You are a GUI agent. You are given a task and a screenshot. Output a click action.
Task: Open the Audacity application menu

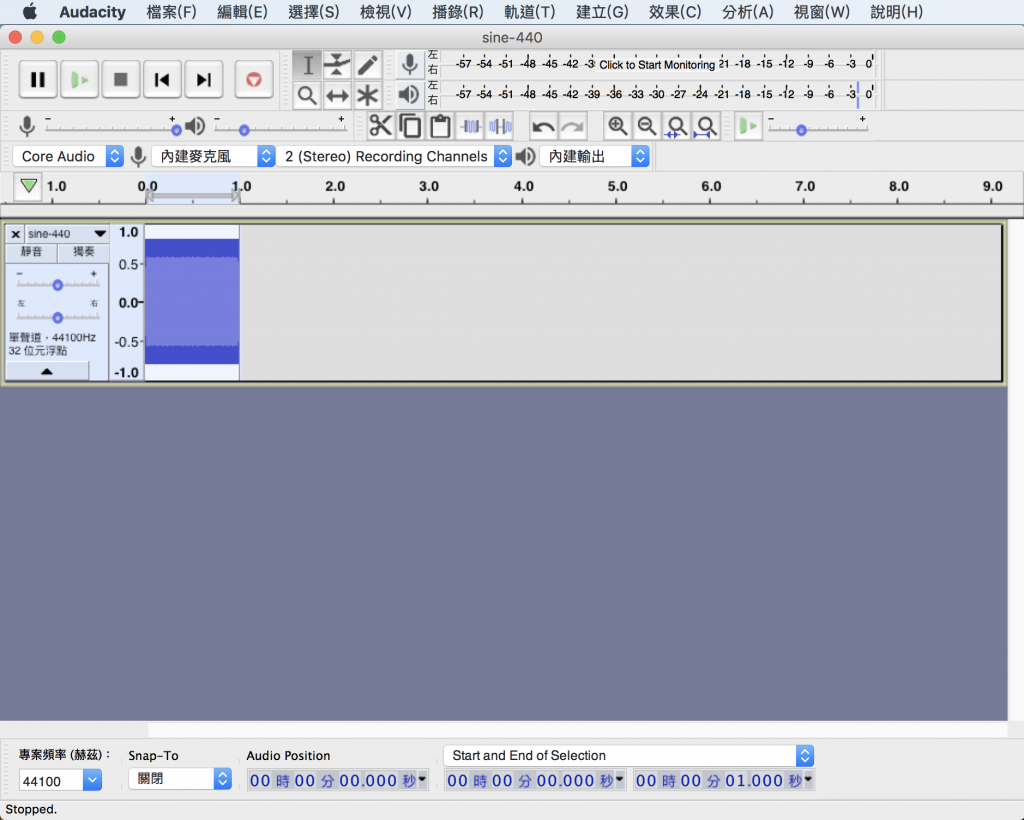pos(92,12)
